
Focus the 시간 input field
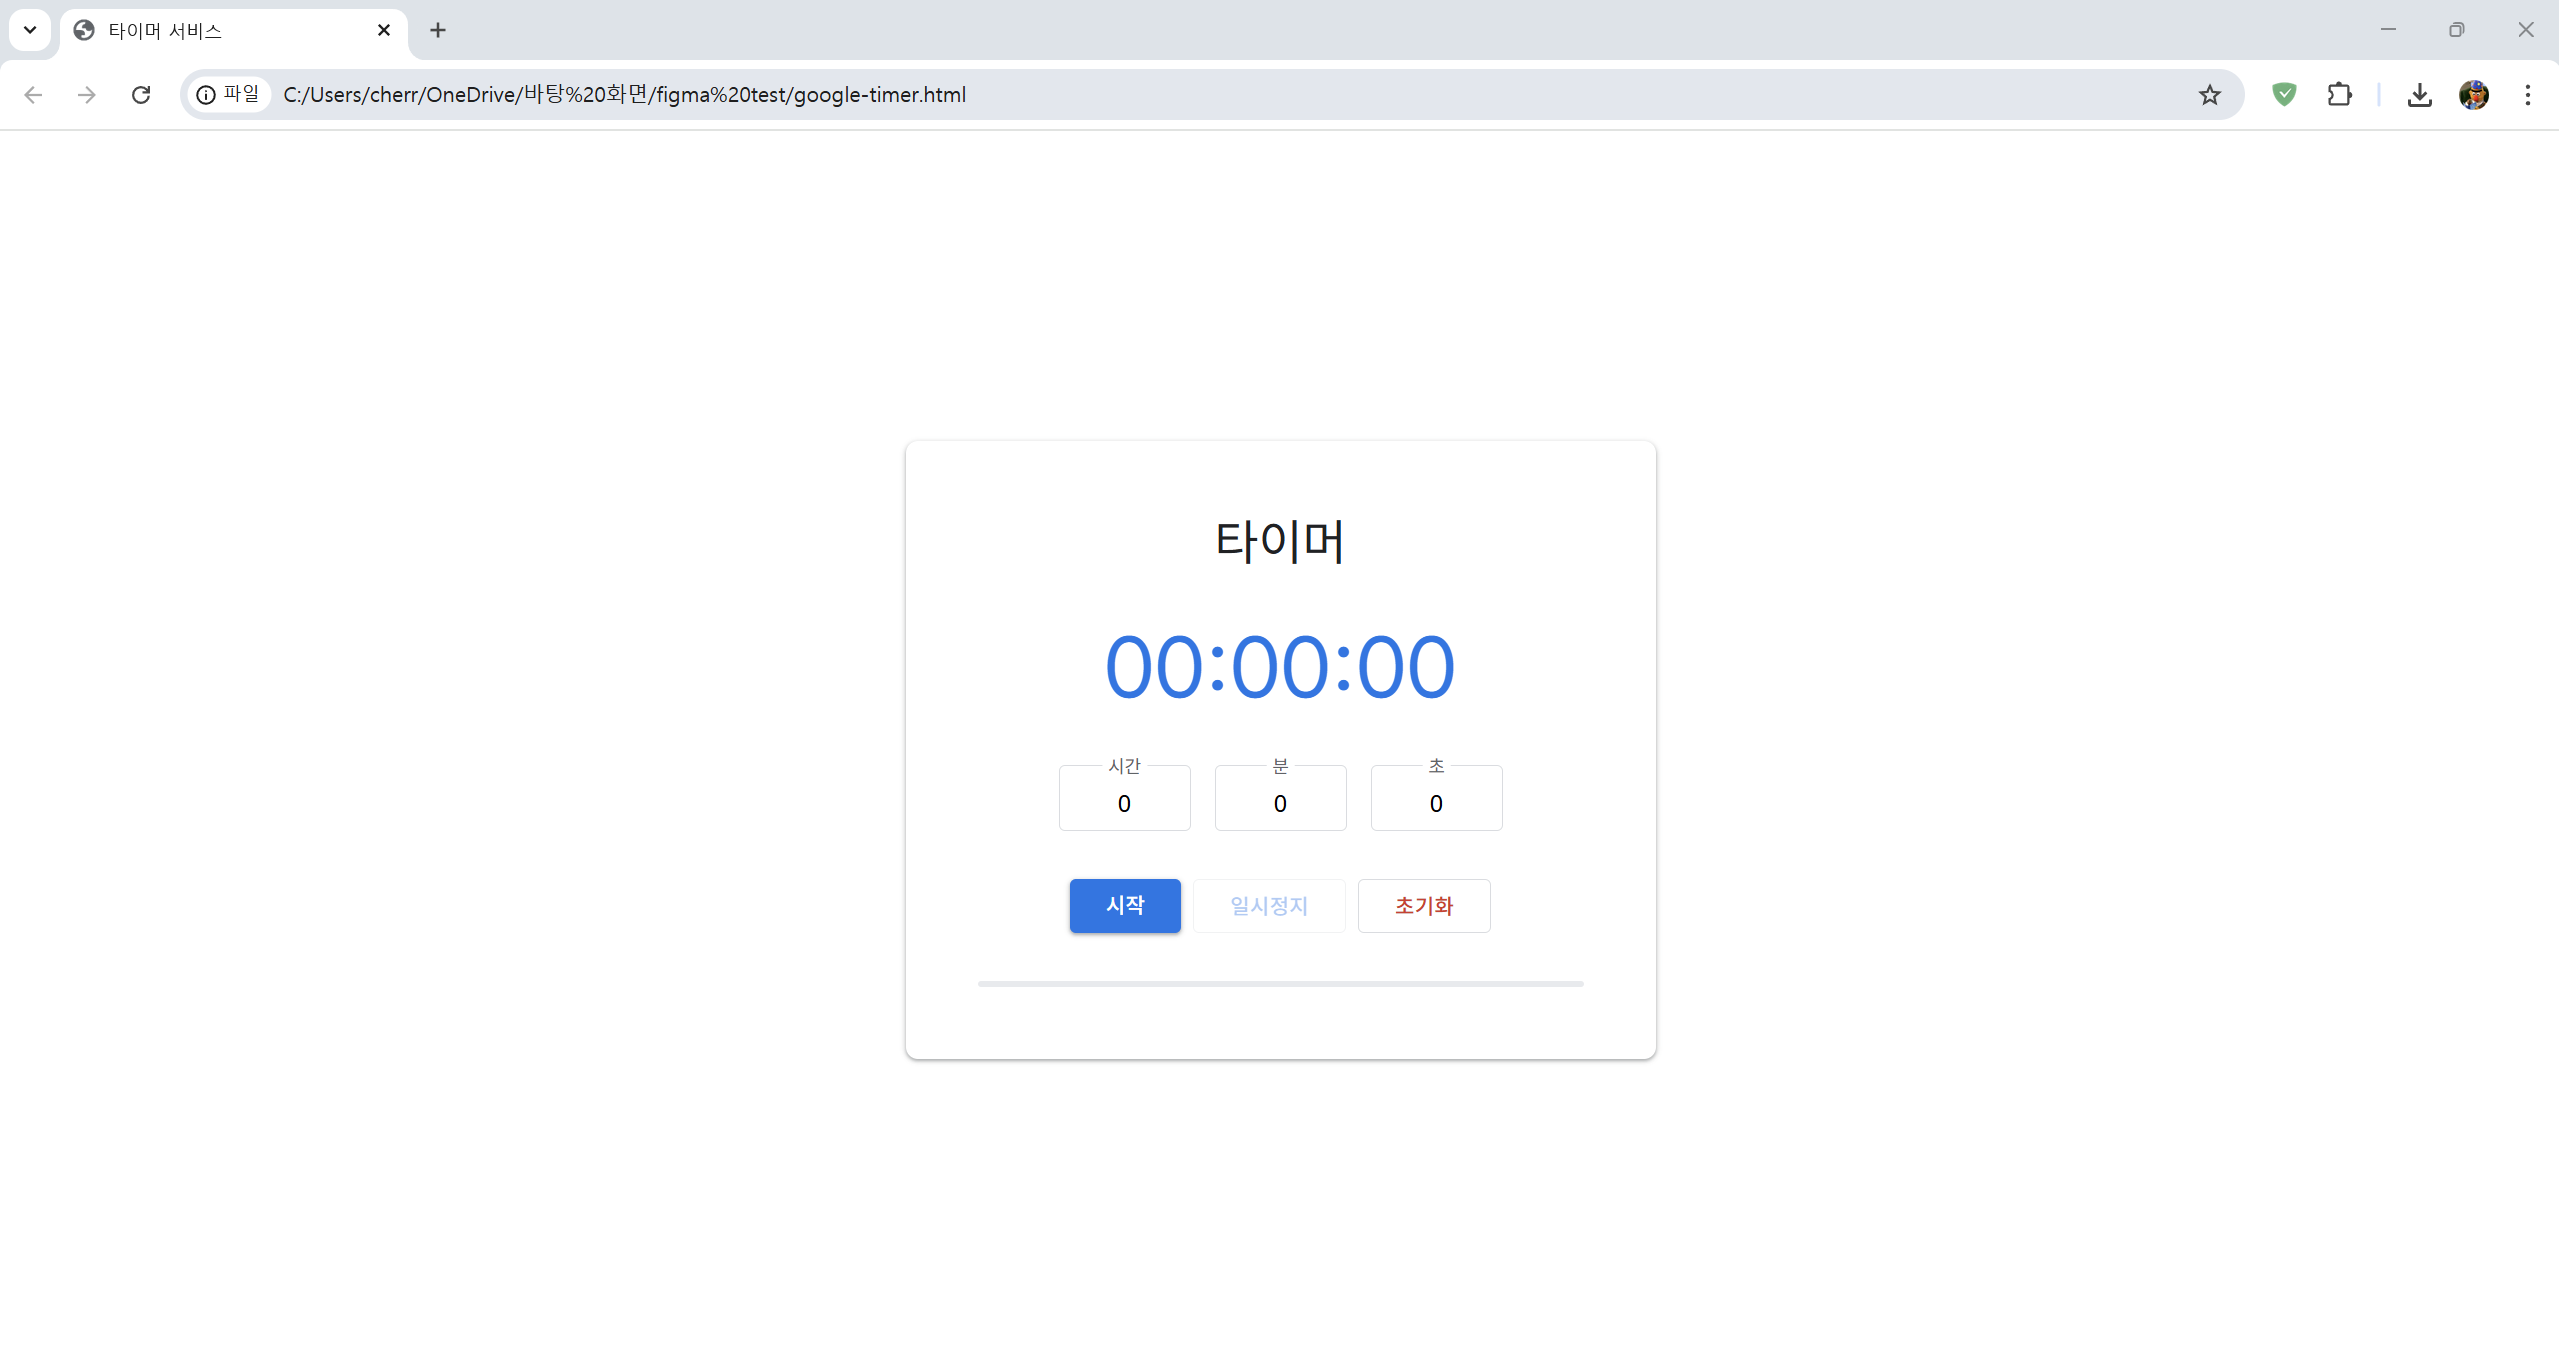coord(1124,803)
